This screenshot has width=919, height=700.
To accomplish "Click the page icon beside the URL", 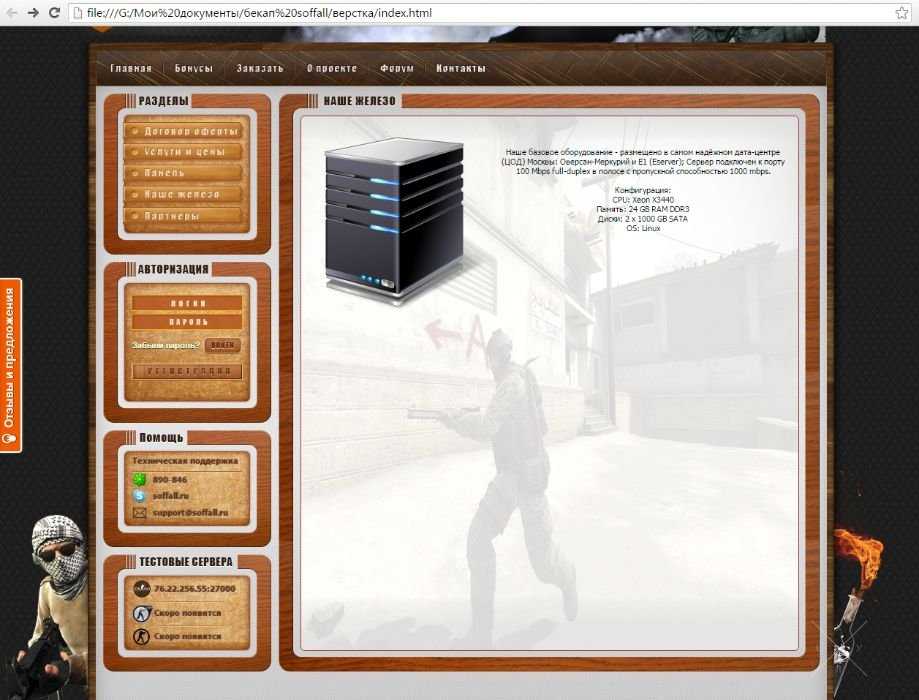I will (77, 12).
